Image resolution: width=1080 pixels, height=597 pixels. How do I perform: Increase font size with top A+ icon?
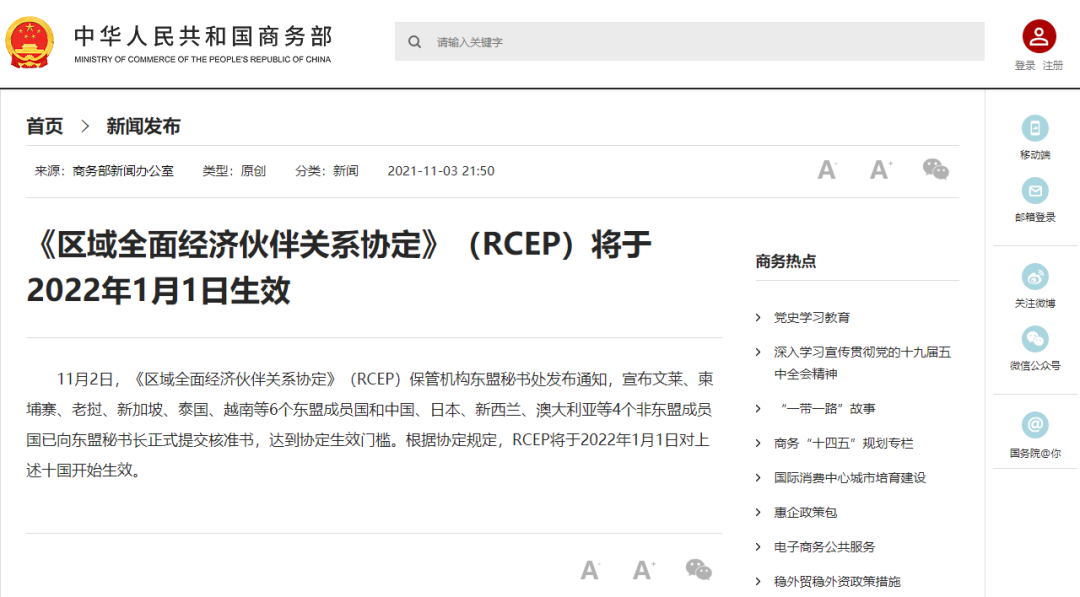[x=881, y=170]
